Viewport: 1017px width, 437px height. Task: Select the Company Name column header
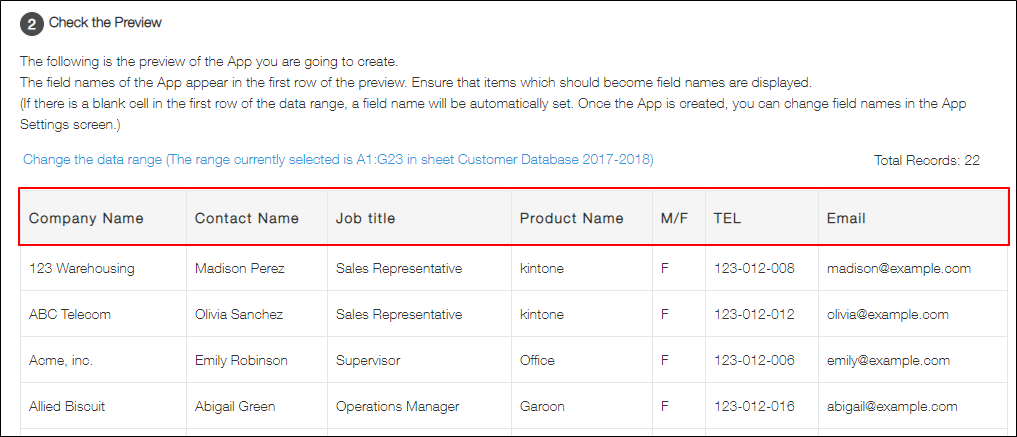pos(86,218)
